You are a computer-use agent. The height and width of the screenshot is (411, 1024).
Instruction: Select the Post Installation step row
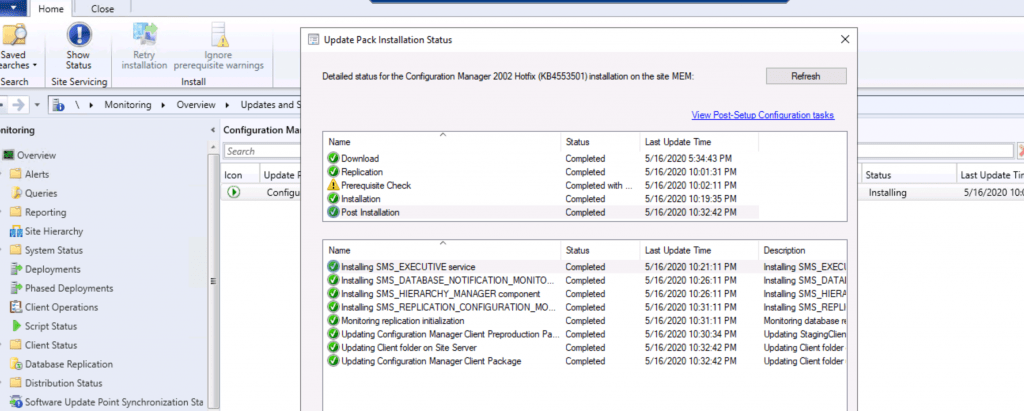coord(542,212)
